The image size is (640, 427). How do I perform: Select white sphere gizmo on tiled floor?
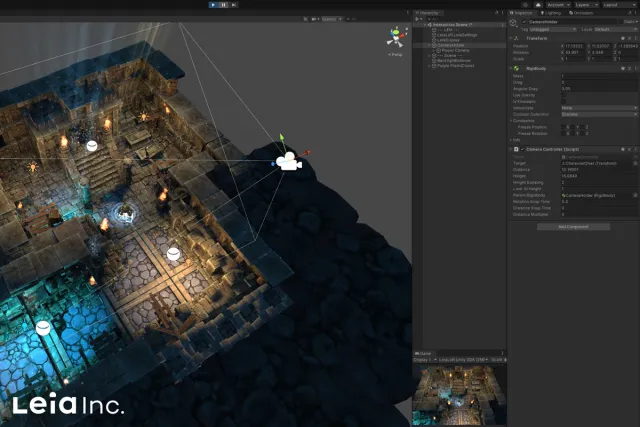tap(173, 254)
